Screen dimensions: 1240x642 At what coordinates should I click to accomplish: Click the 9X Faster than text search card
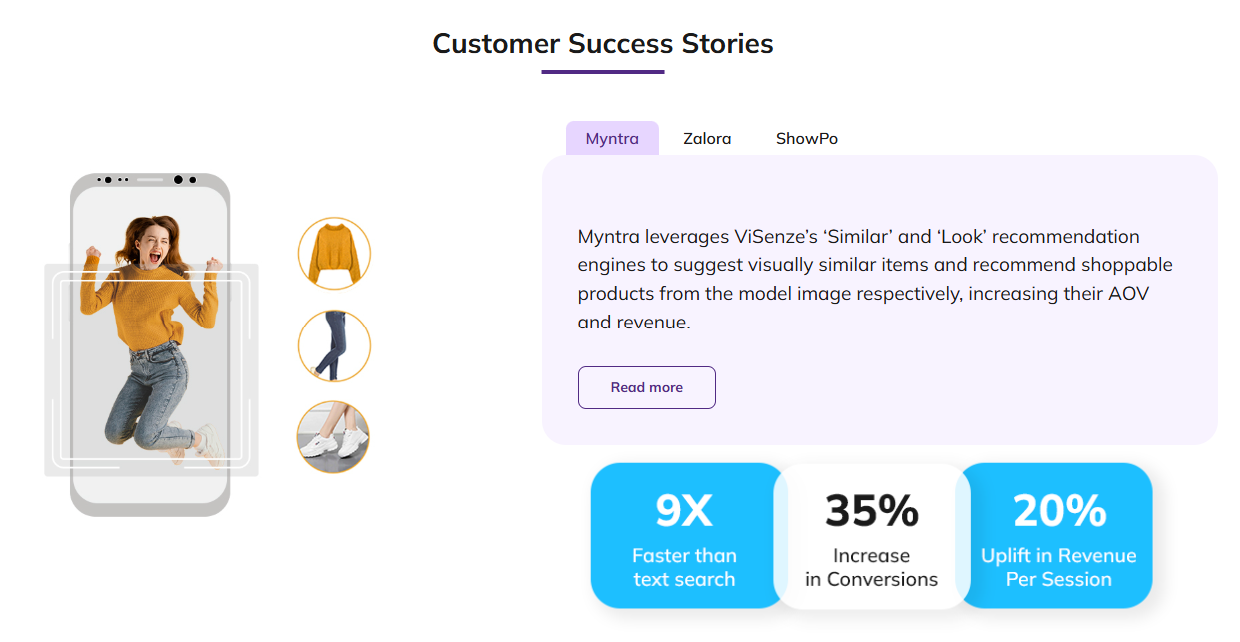point(684,535)
